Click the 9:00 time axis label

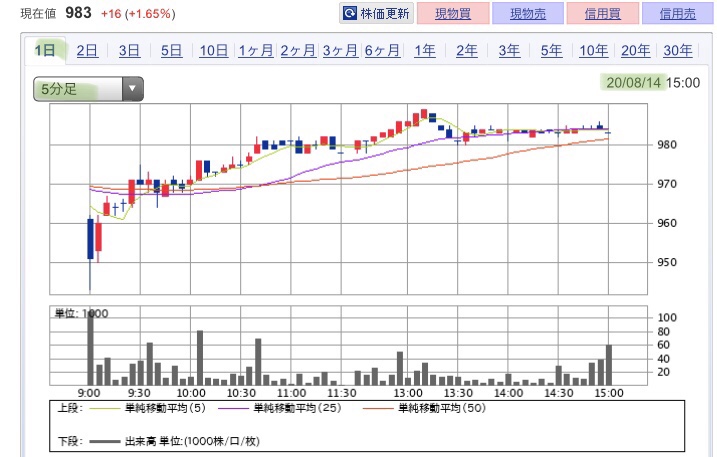click(x=89, y=393)
